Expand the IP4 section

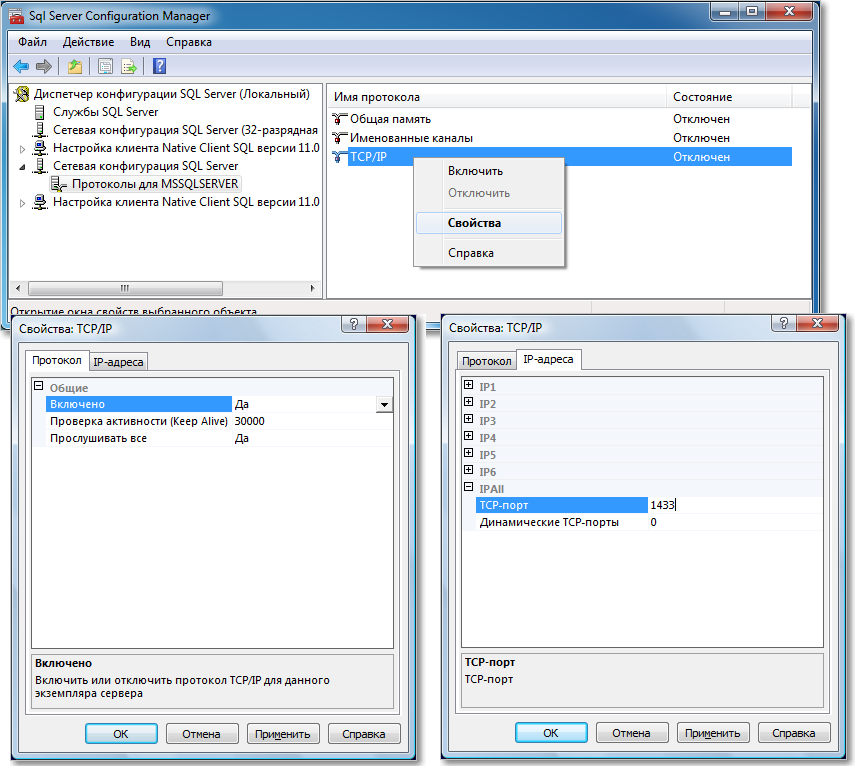468,436
